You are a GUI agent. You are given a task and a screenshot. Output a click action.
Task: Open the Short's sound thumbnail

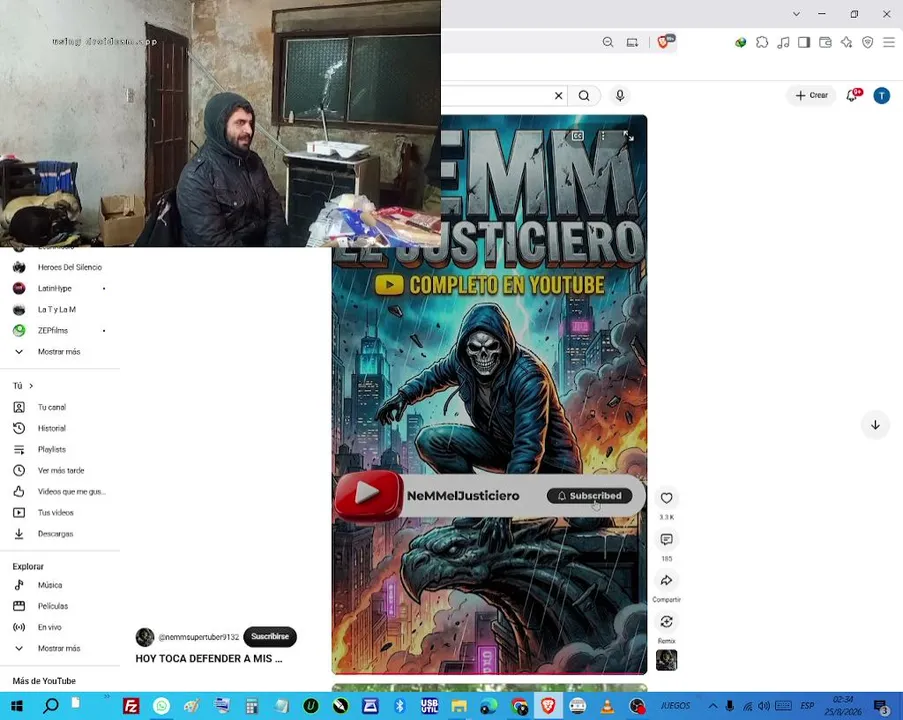666,660
